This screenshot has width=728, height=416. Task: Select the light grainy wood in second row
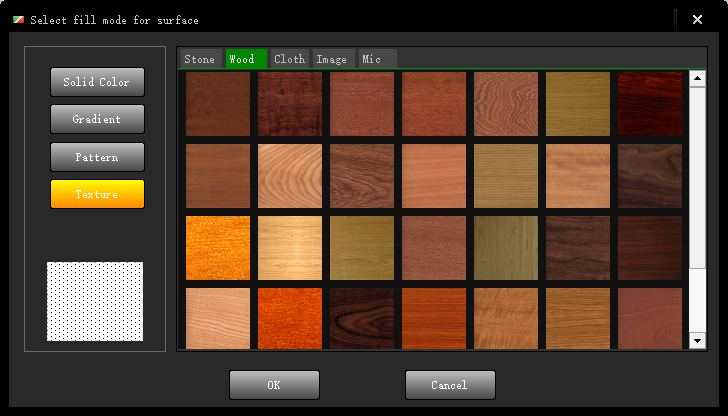click(x=290, y=176)
